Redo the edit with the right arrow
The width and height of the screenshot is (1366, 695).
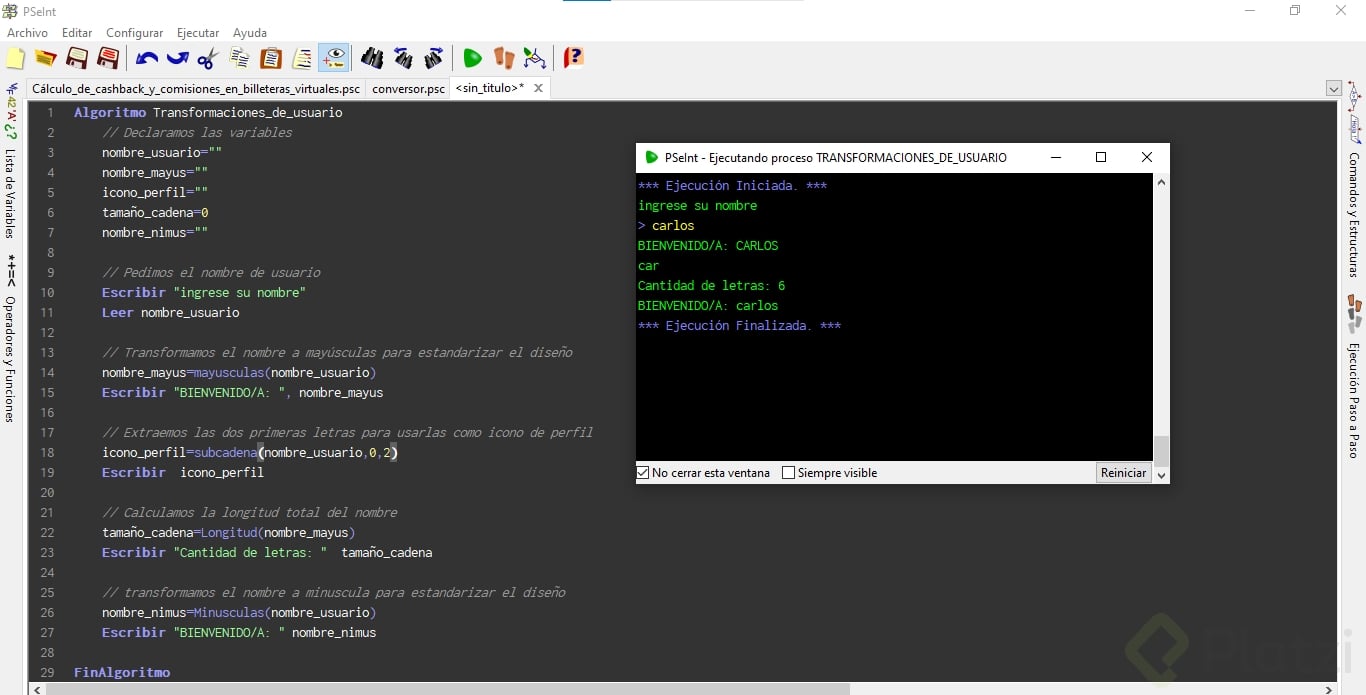click(178, 58)
